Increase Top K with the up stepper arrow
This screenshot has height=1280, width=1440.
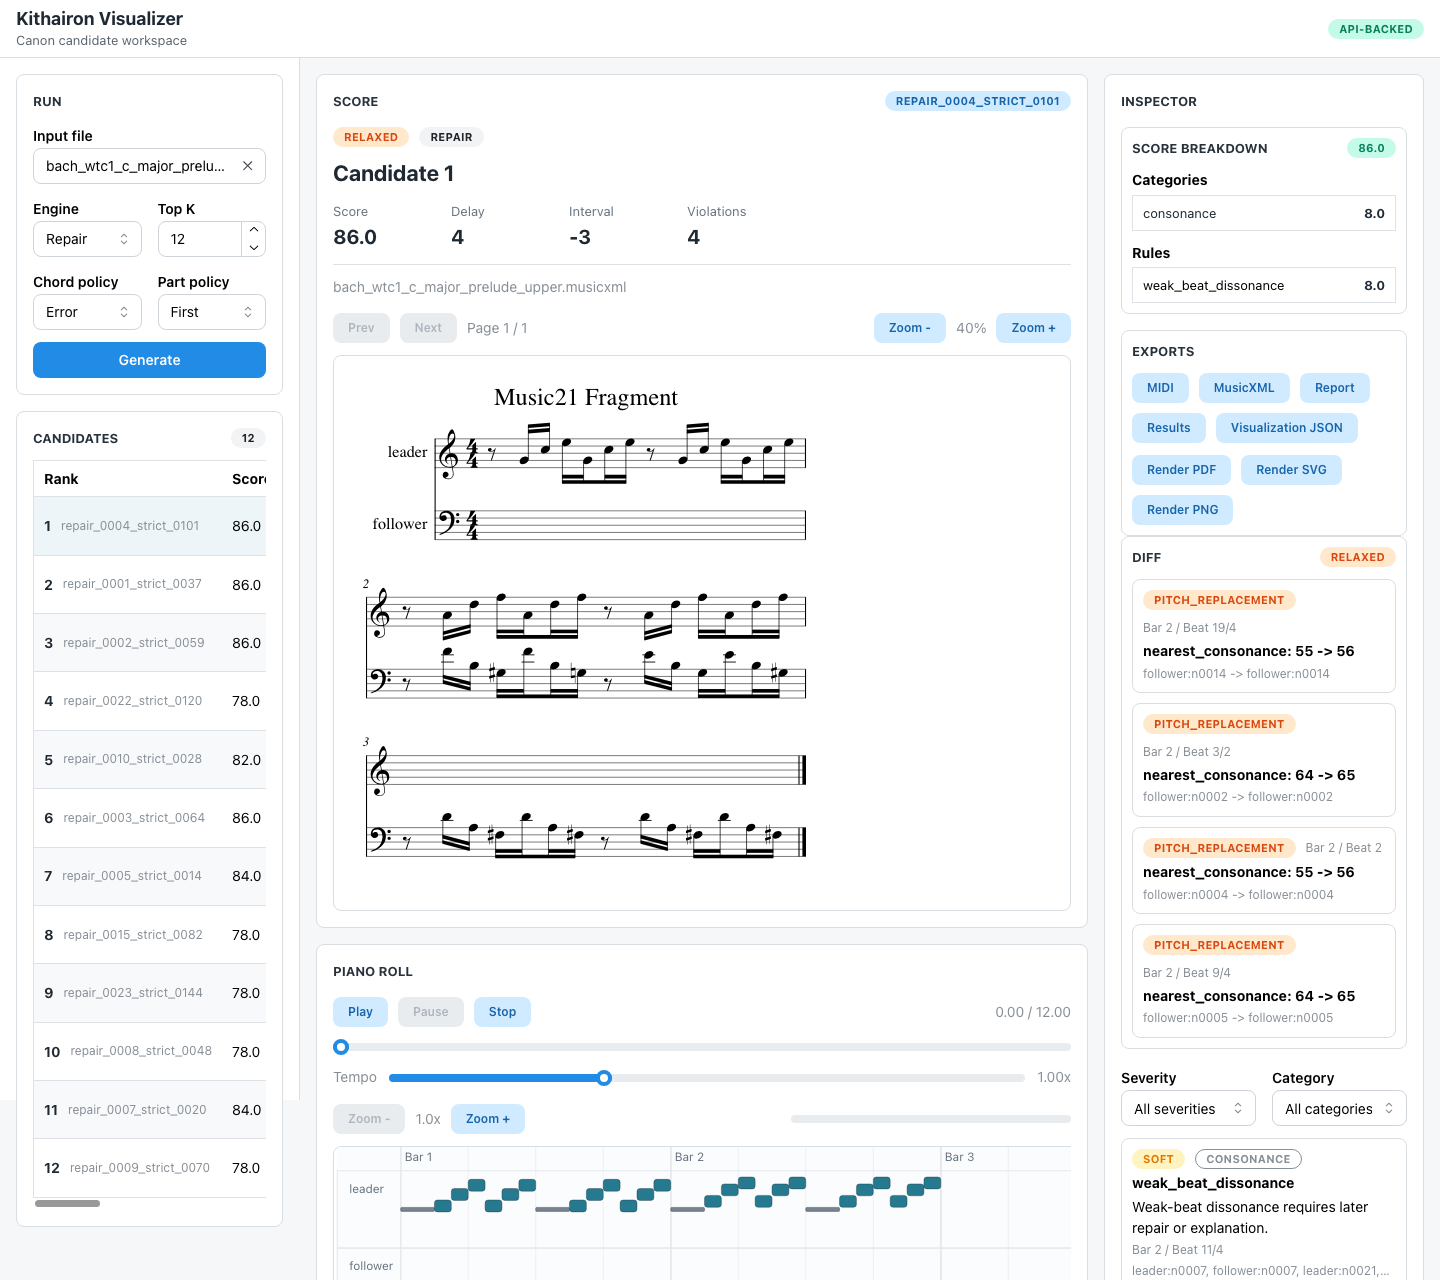(x=254, y=230)
